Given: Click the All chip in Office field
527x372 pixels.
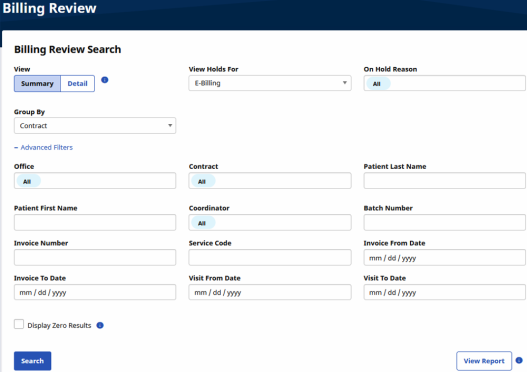Looking at the screenshot, I should click(x=29, y=181).
